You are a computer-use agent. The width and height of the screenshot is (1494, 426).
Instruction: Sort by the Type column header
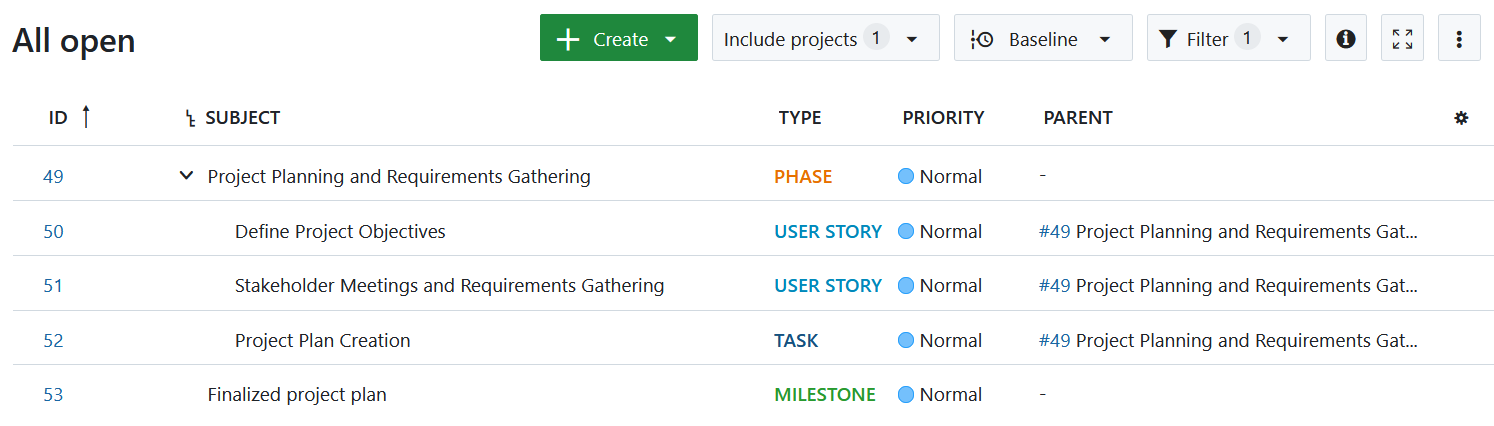click(800, 118)
